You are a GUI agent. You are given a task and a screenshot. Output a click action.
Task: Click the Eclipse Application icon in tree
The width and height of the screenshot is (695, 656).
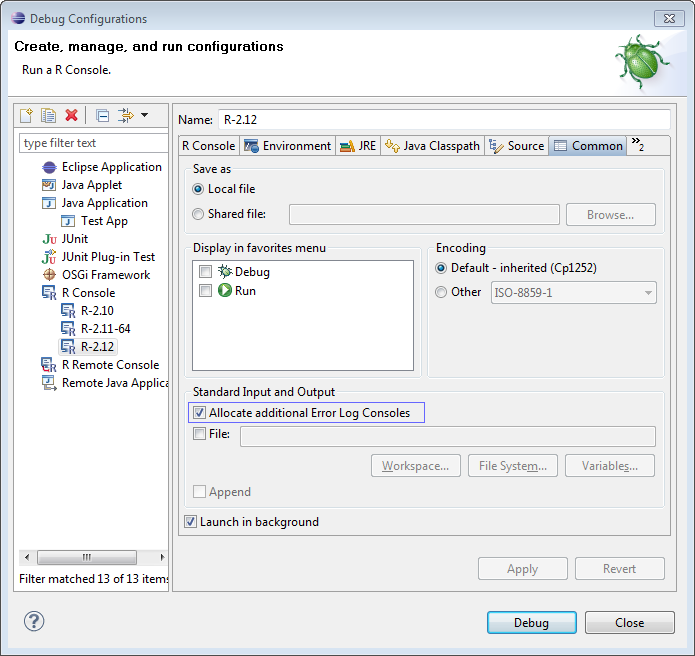(x=49, y=167)
